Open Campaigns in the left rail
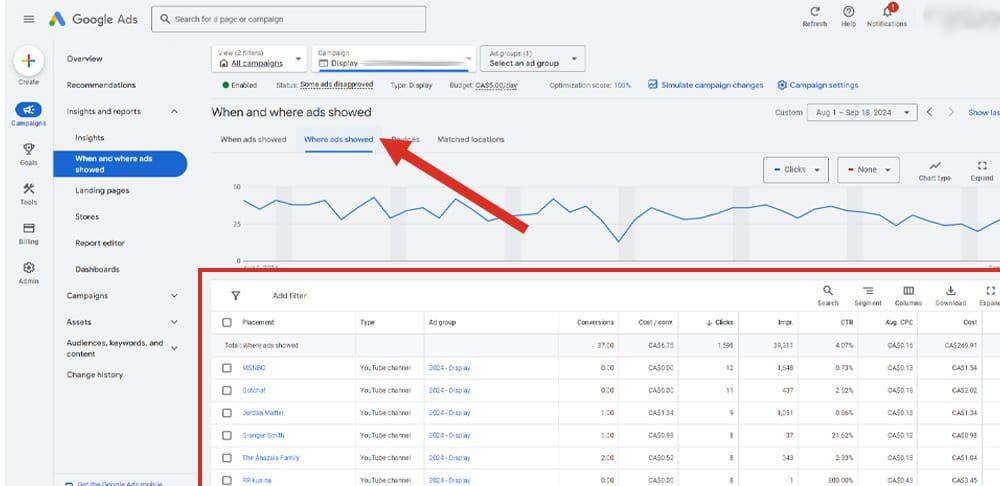The height and width of the screenshot is (486, 1000). tap(28, 114)
